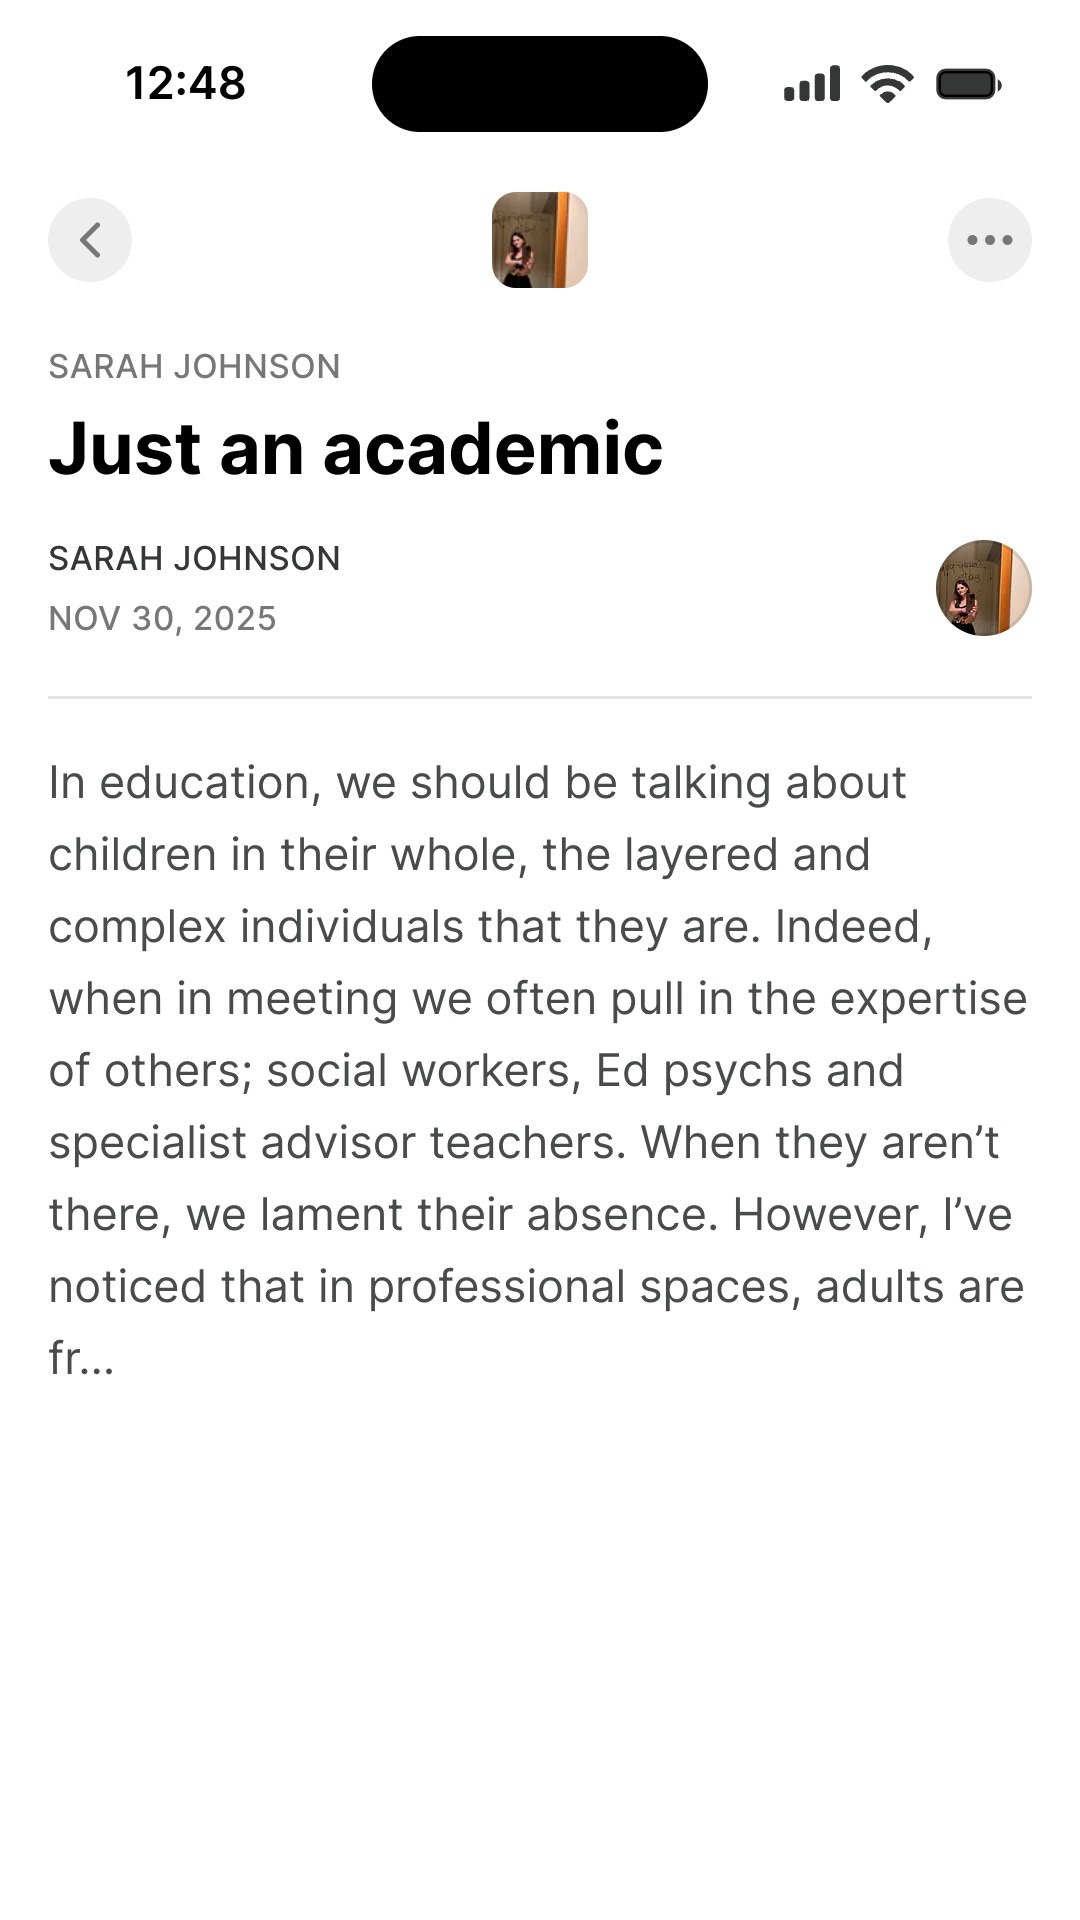Tap the 12:48 clock in status bar
The width and height of the screenshot is (1080, 1920).
[x=186, y=84]
